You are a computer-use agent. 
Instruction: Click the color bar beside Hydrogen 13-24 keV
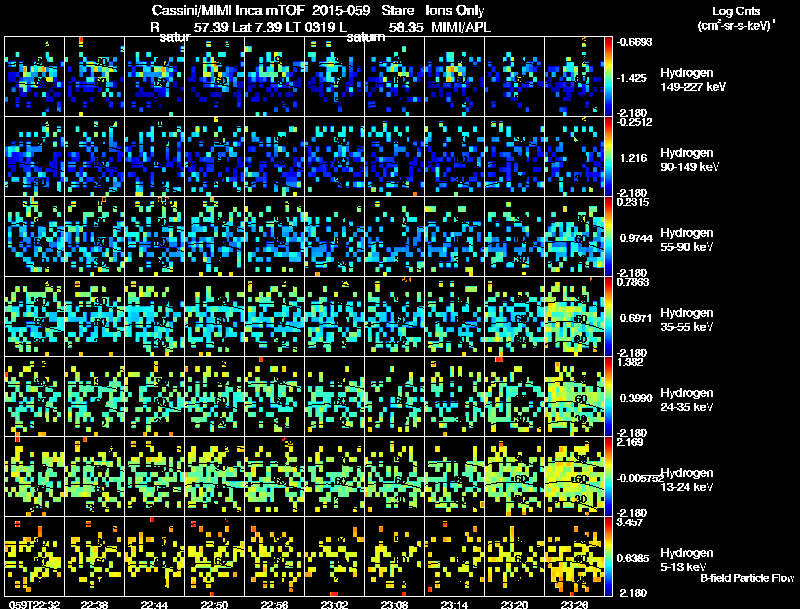(608, 477)
